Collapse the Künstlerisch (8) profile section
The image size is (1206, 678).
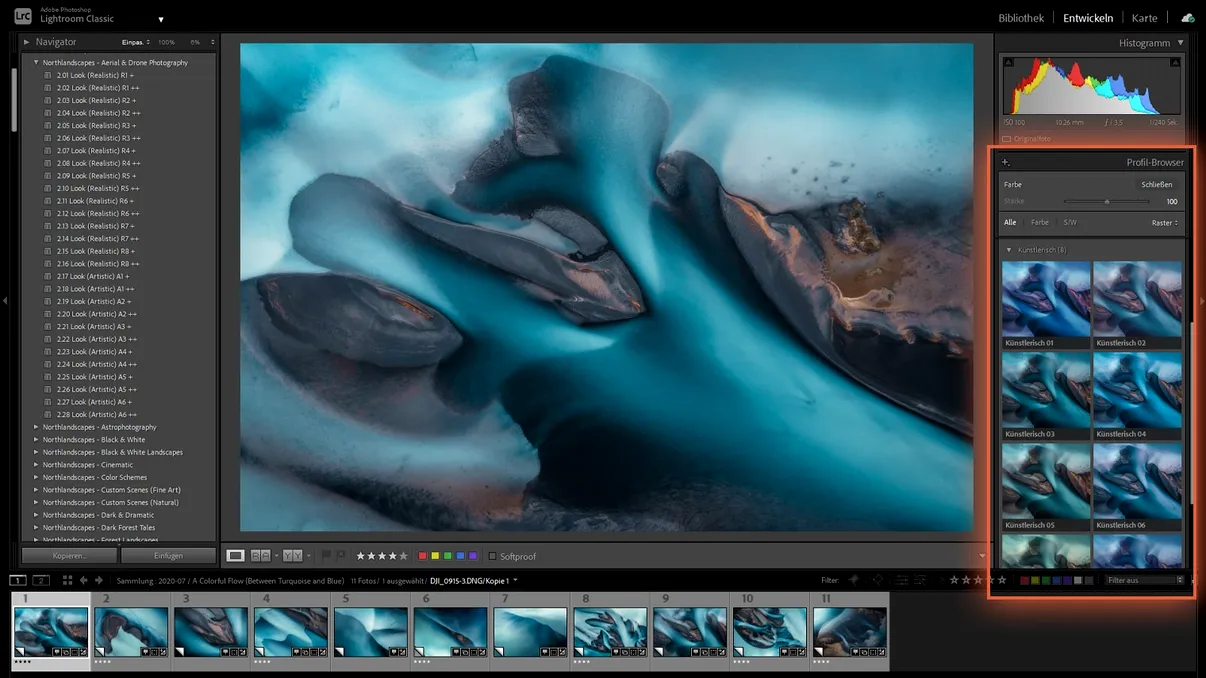pyautogui.click(x=1010, y=249)
